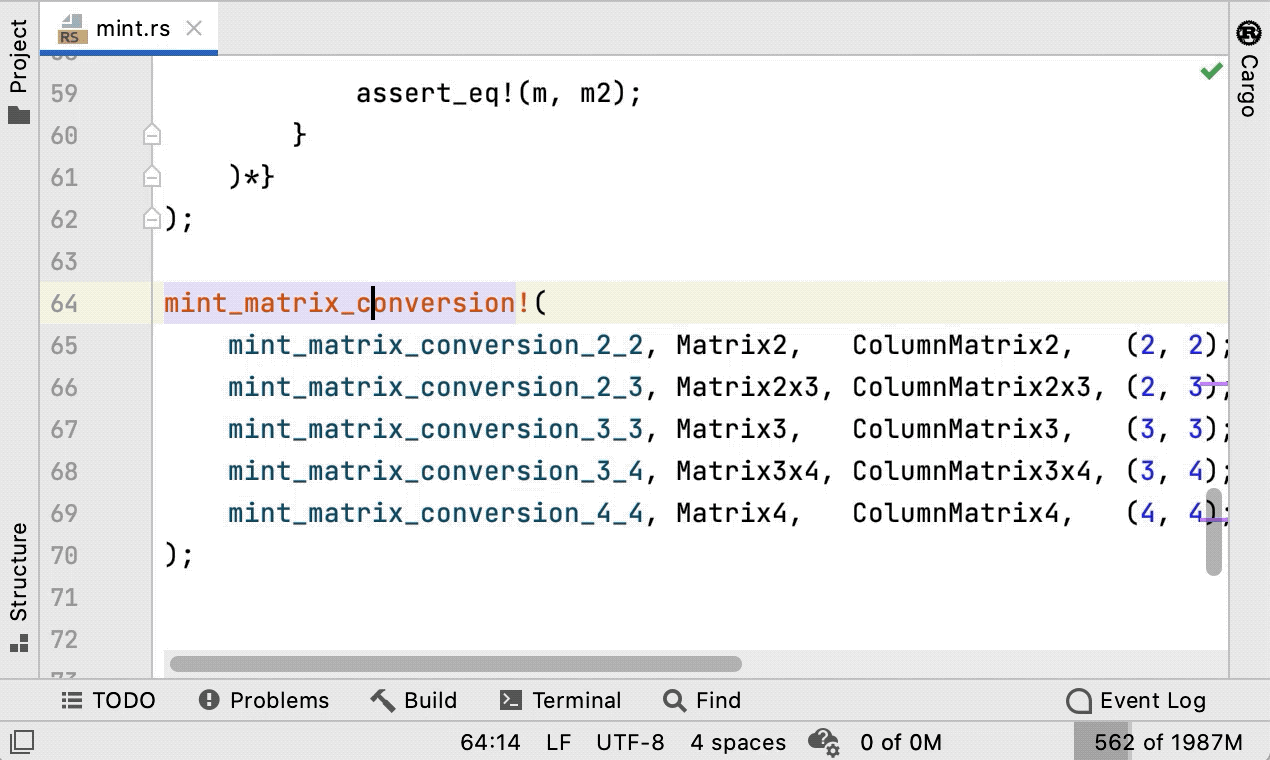1270x760 pixels.
Task: Collapse the fold marker on line 61
Action: coord(151,177)
